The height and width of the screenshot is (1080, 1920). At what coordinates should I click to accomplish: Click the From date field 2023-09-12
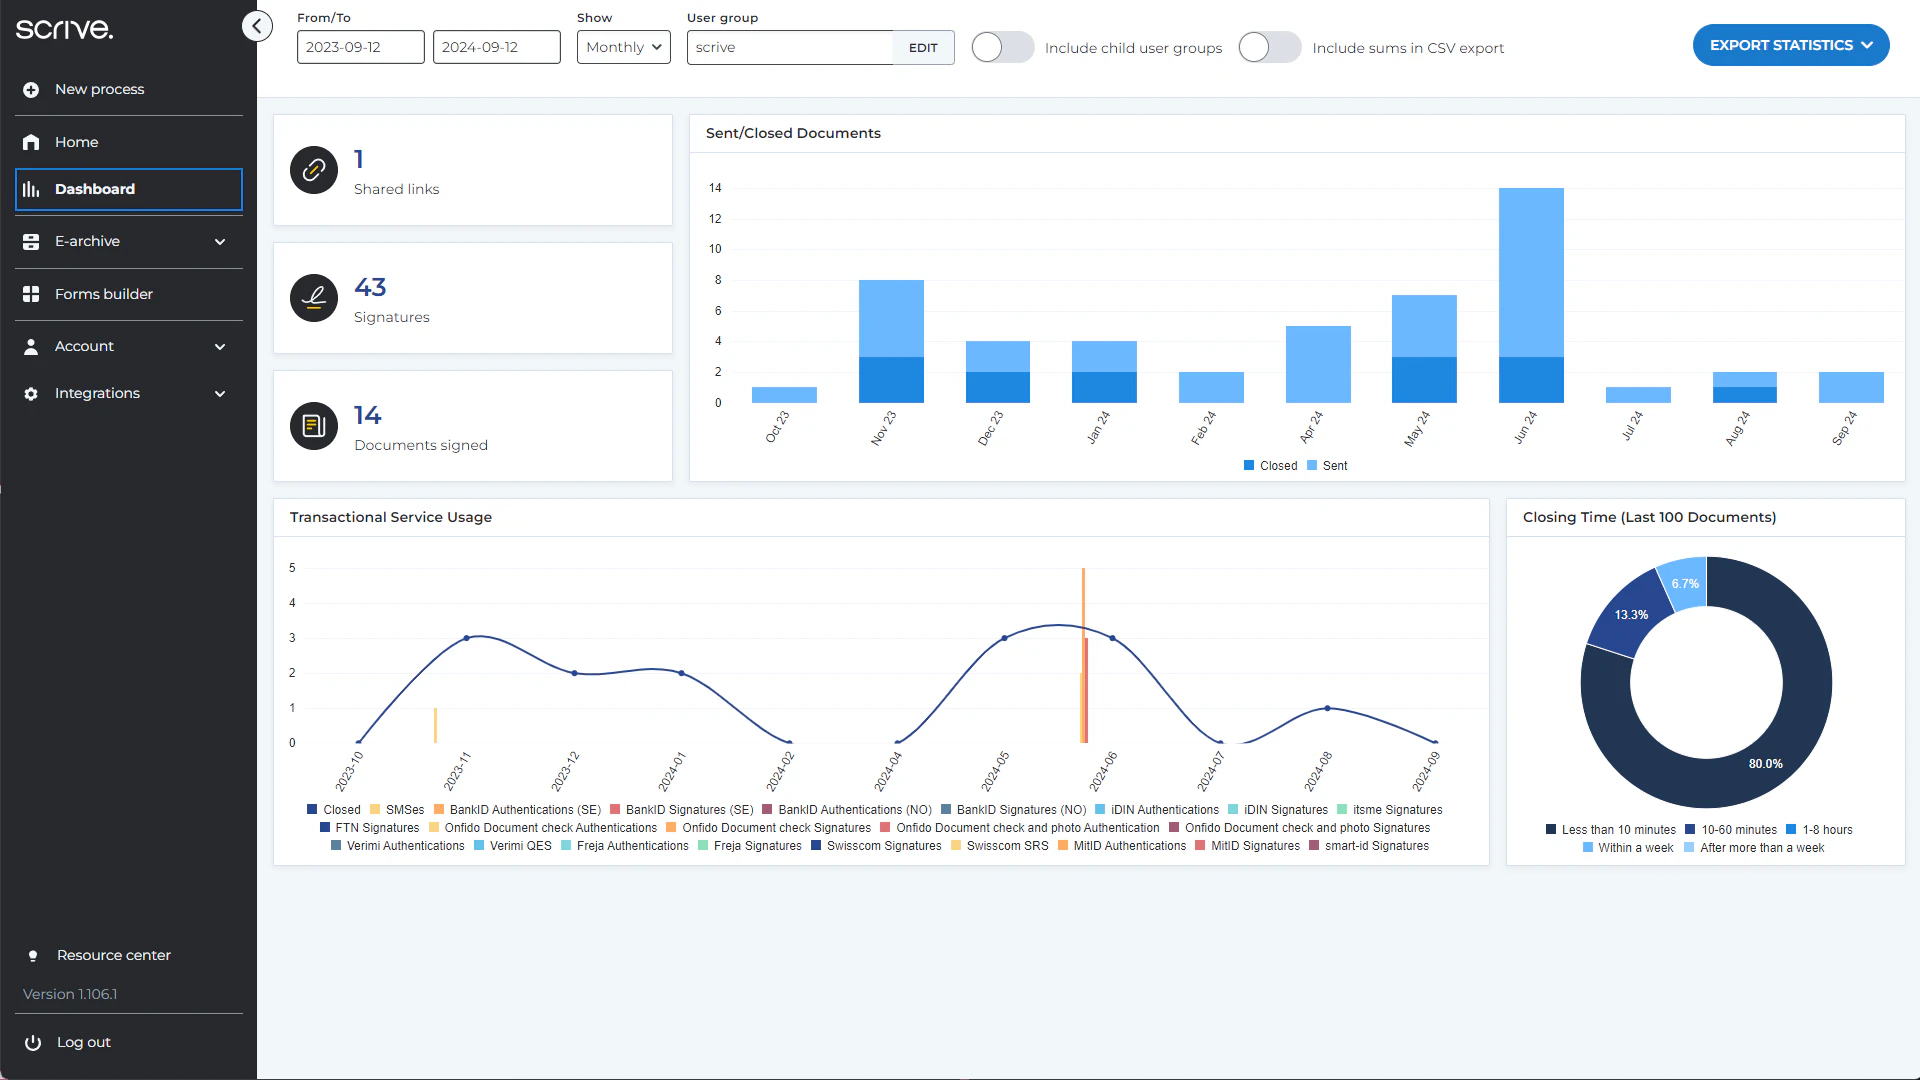coord(360,47)
